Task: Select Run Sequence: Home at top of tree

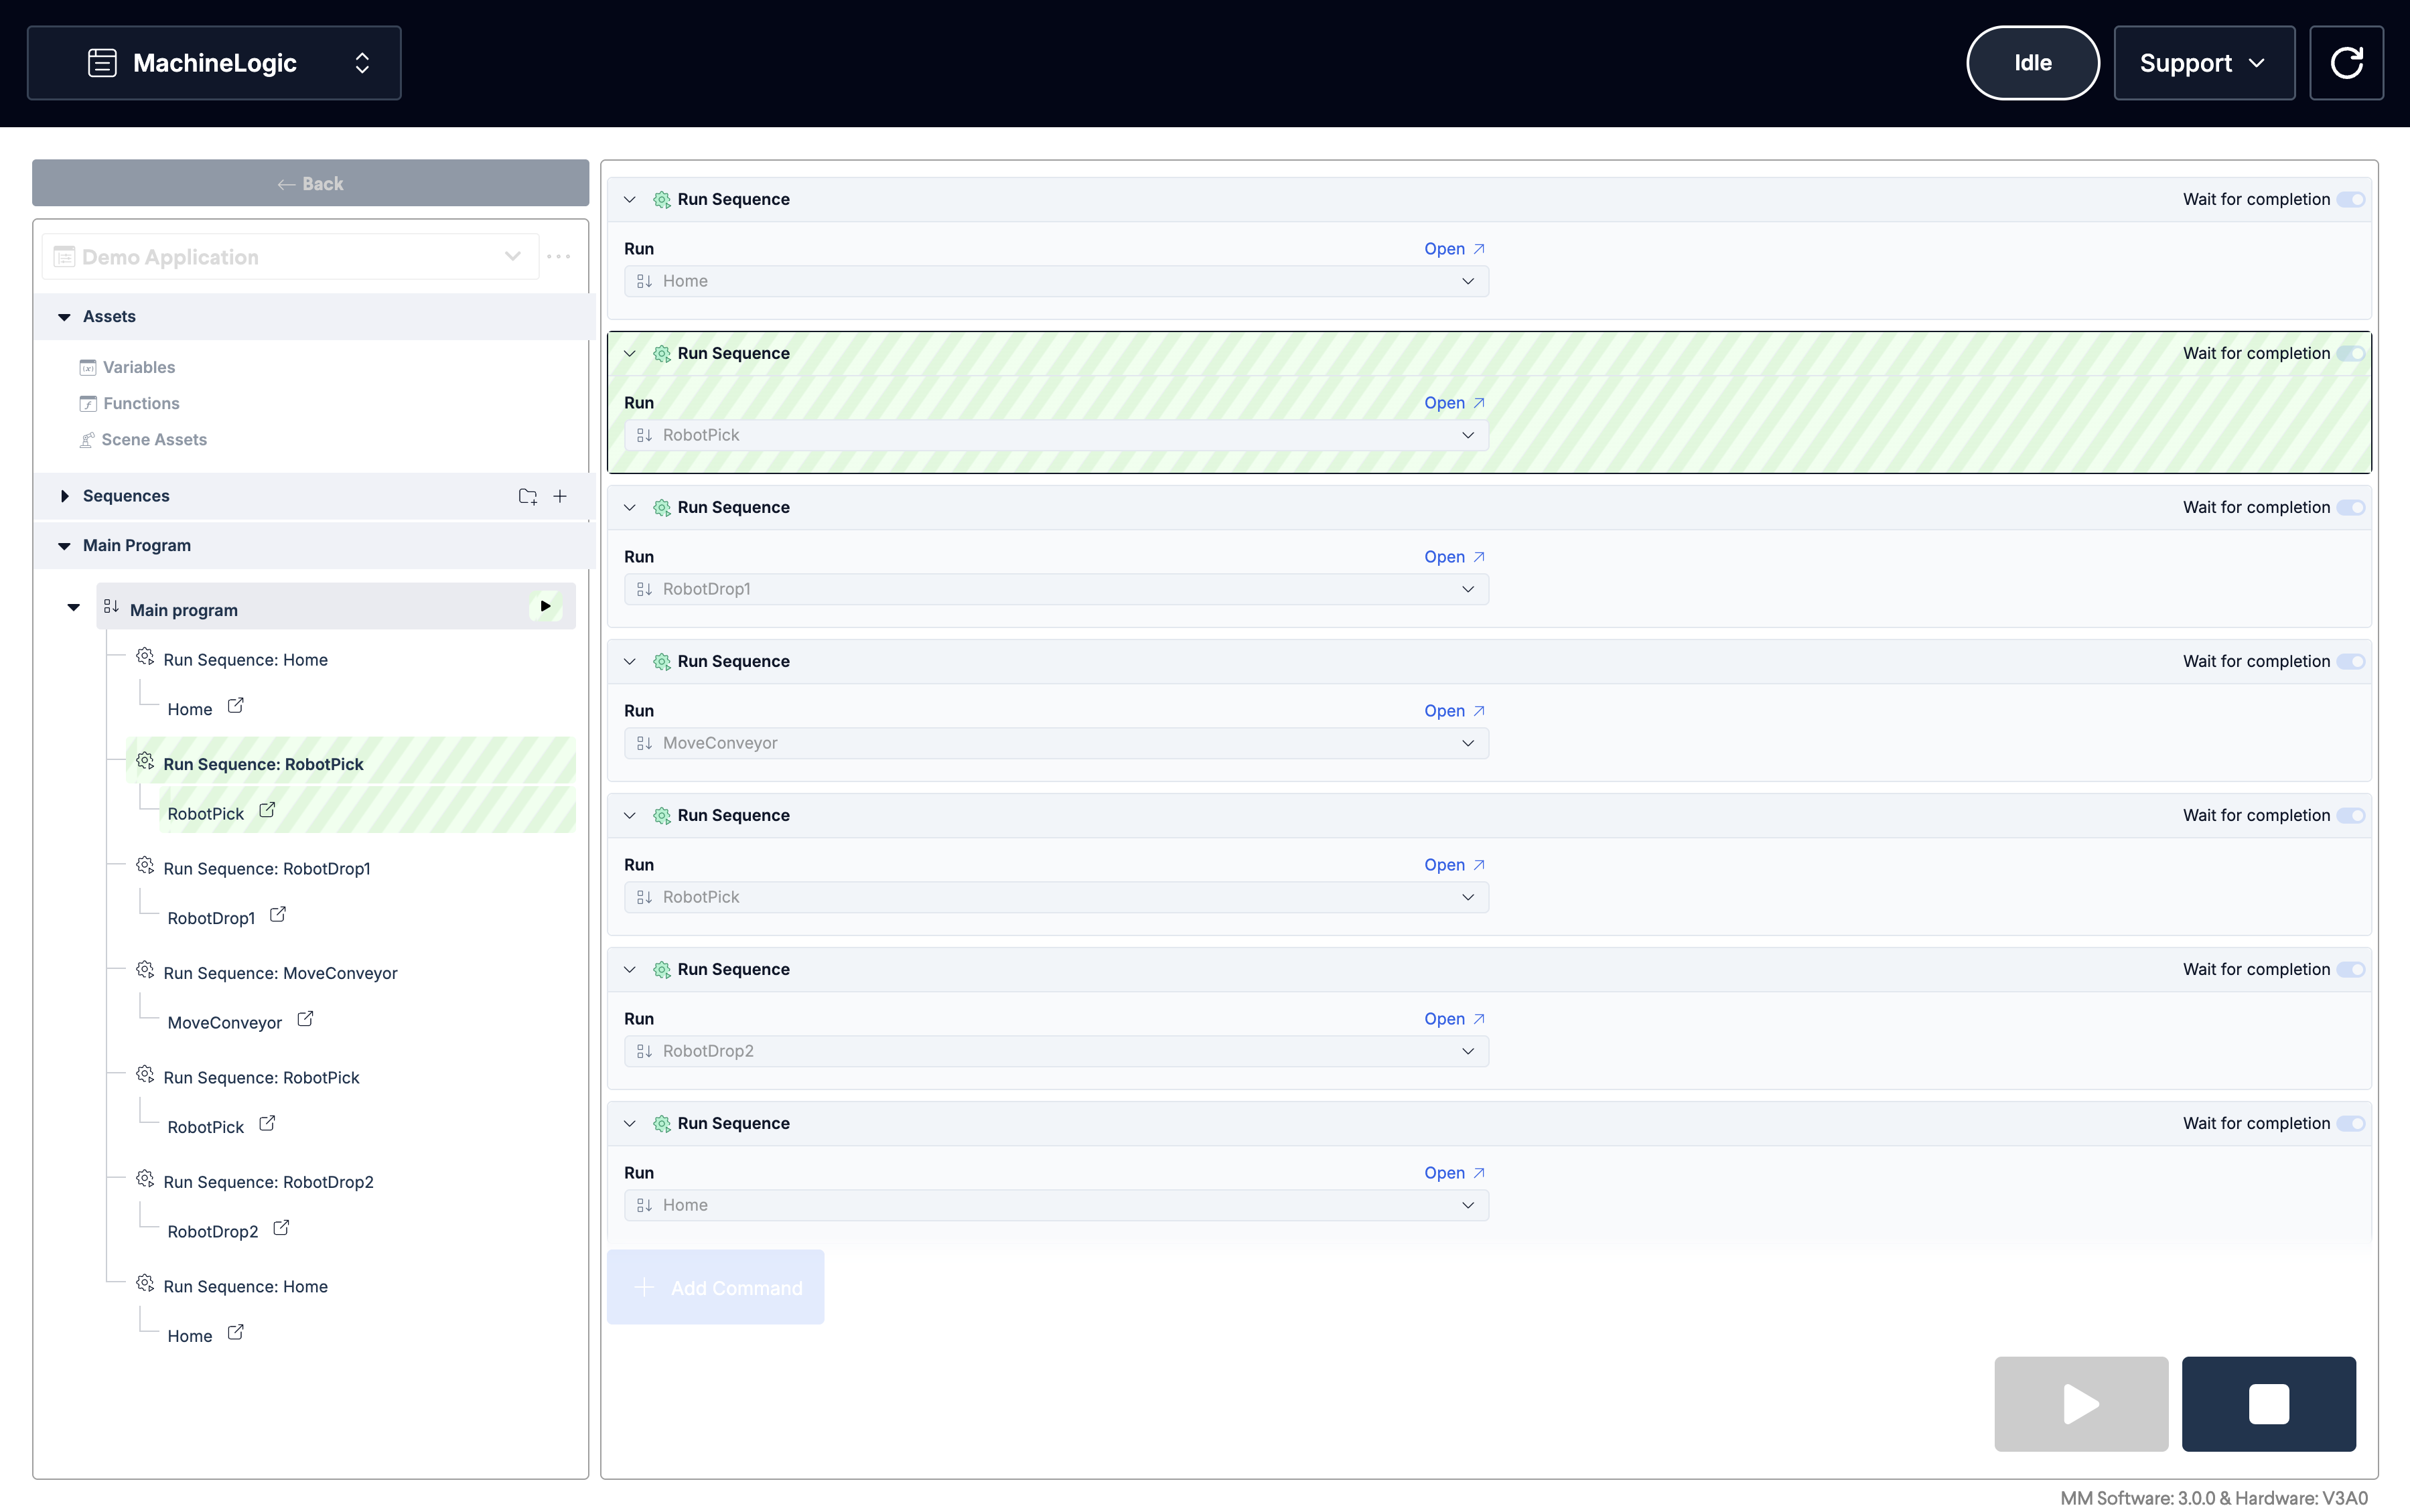Action: point(245,660)
